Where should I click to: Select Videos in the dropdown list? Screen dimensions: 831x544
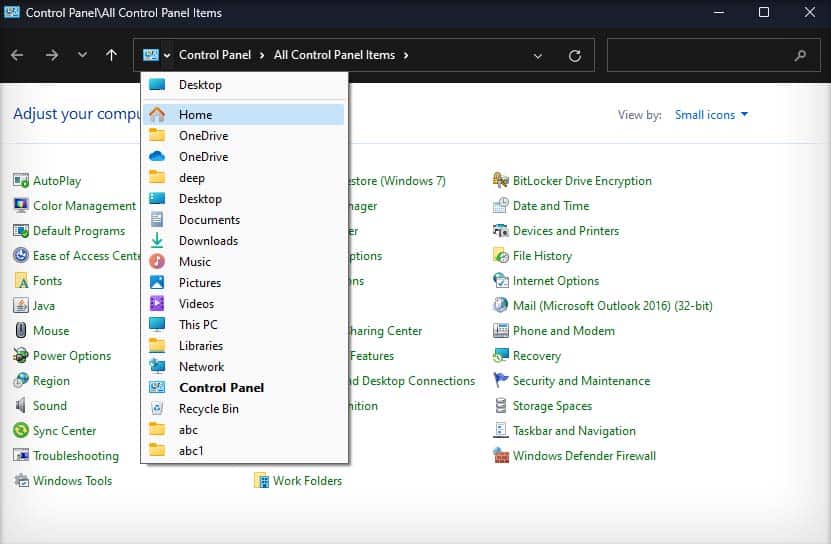coord(243,304)
